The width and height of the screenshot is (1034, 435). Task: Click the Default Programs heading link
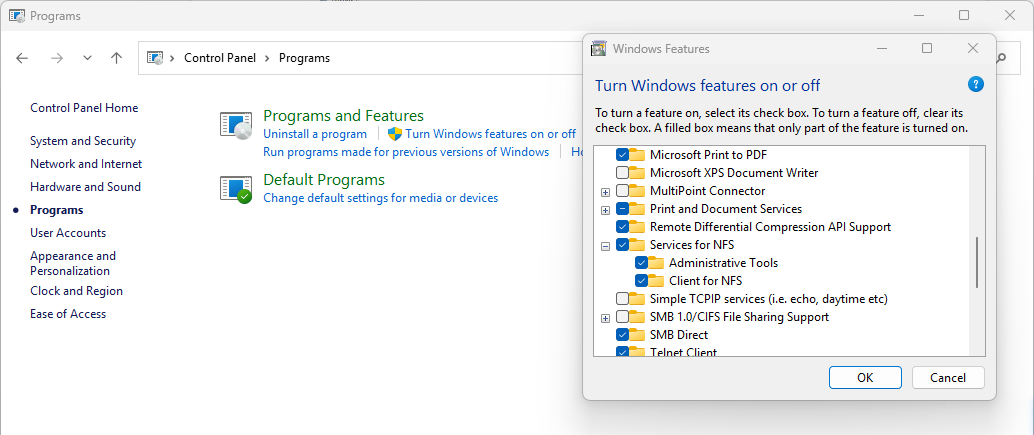coord(324,179)
